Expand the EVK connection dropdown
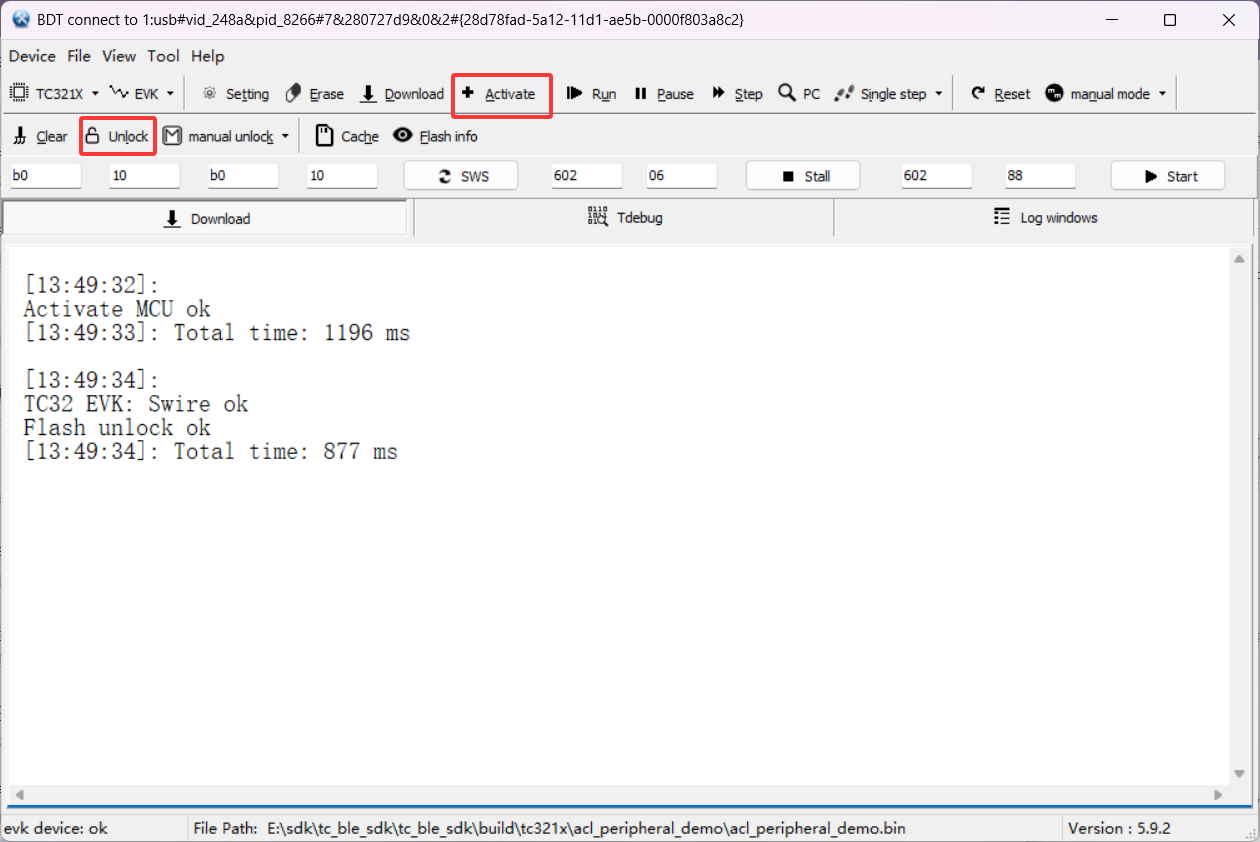Viewport: 1260px width, 842px height. coord(142,94)
